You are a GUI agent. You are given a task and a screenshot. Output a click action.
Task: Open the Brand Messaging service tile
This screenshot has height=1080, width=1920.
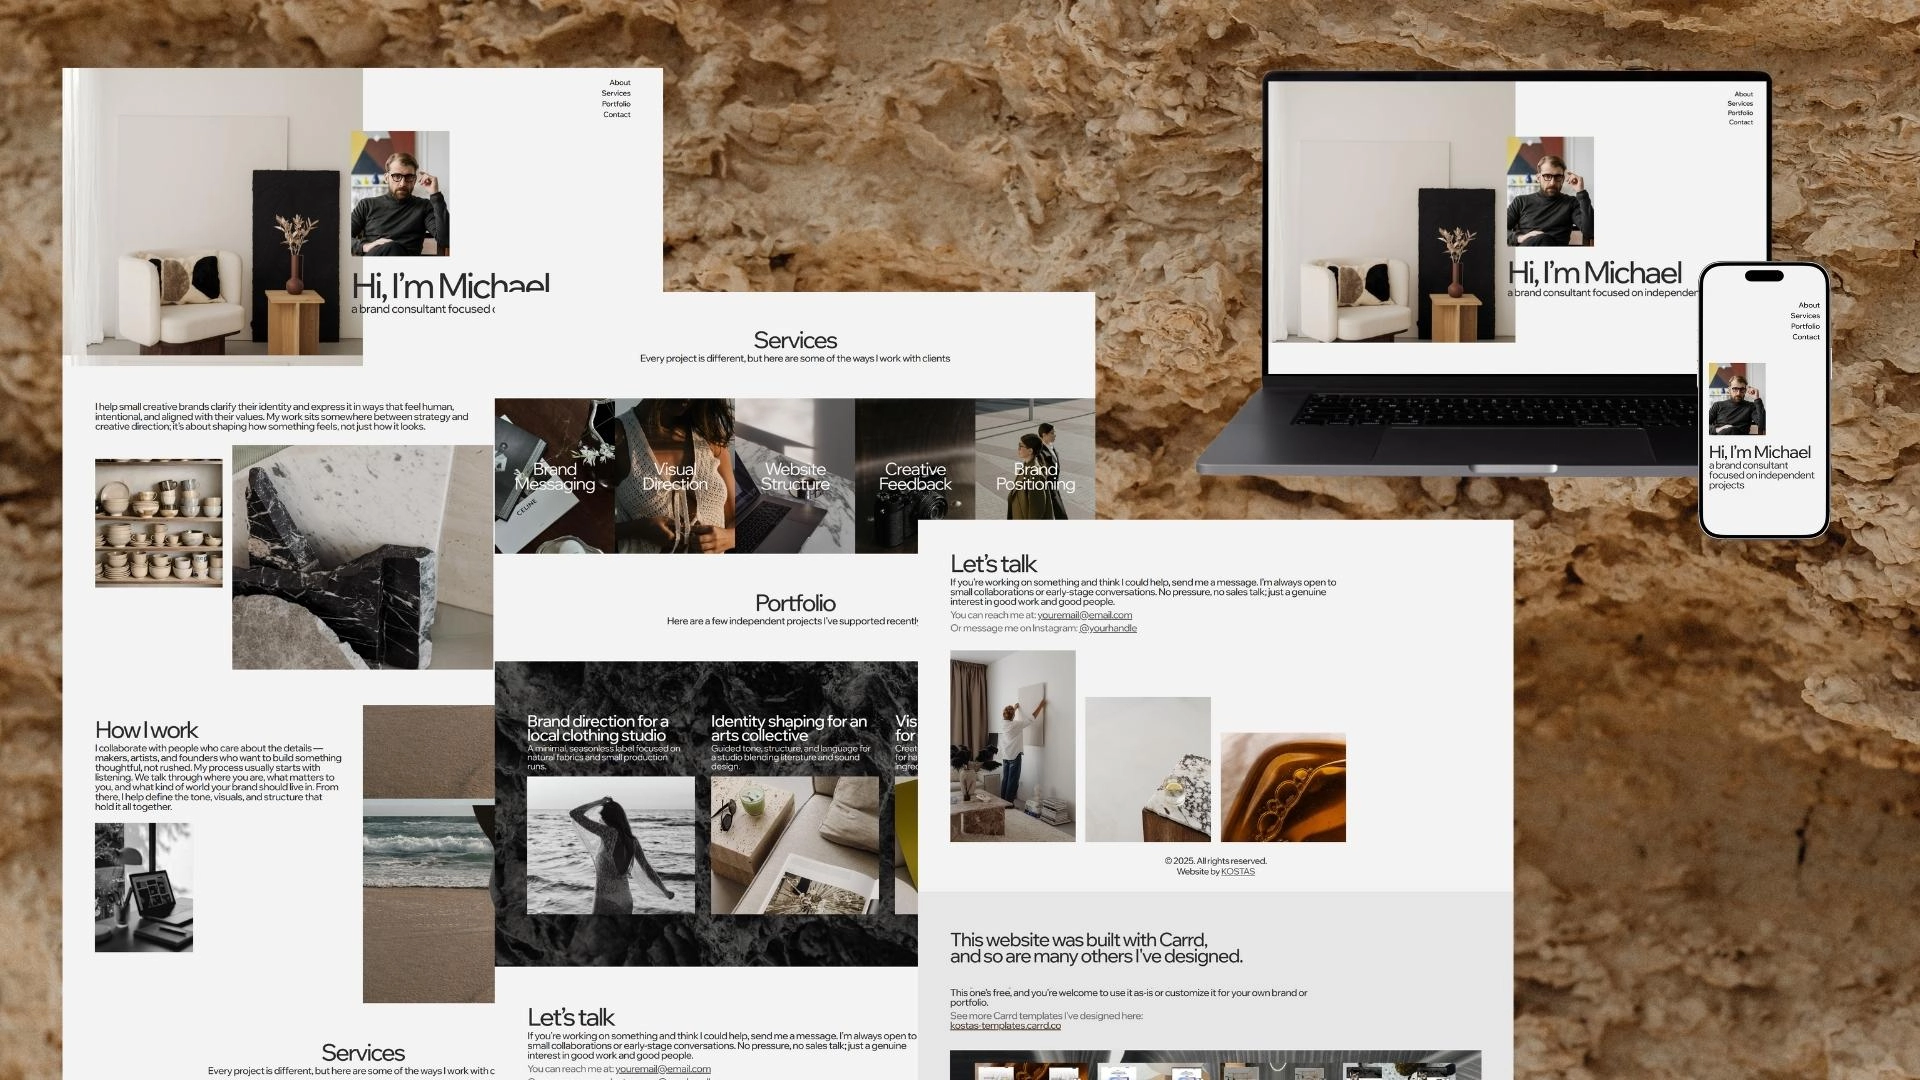coord(554,477)
